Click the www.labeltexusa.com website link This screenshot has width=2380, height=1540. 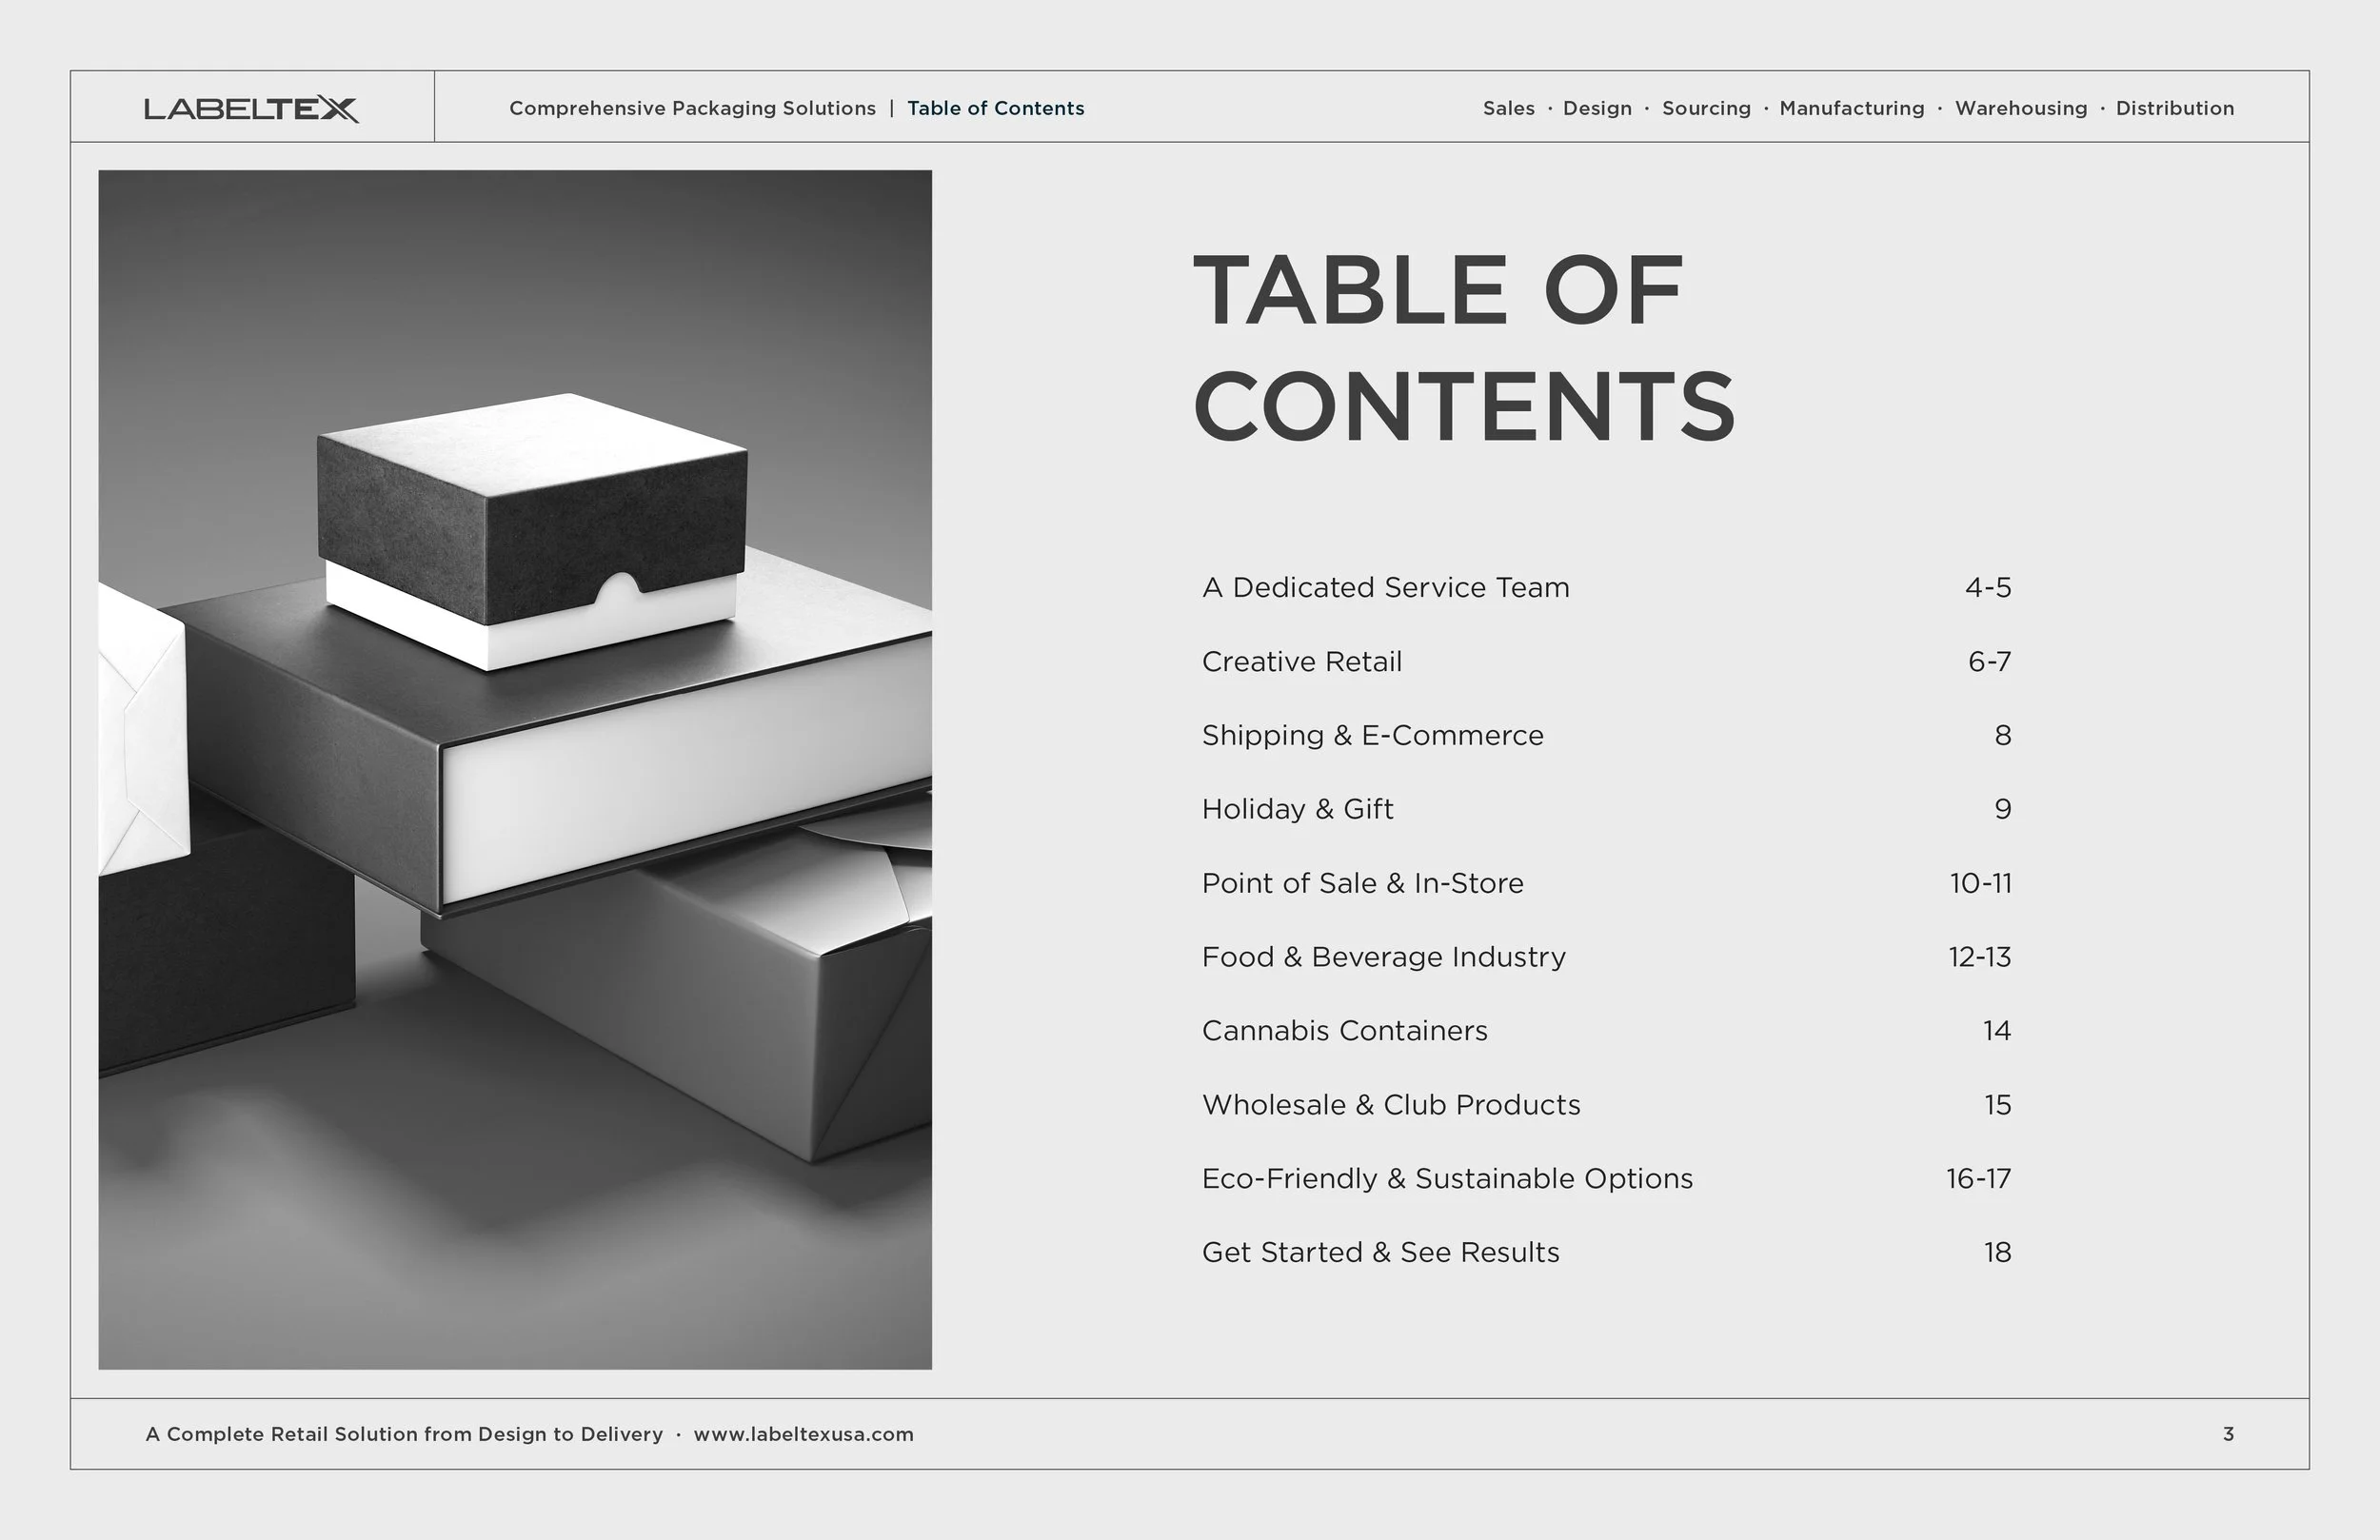(803, 1434)
